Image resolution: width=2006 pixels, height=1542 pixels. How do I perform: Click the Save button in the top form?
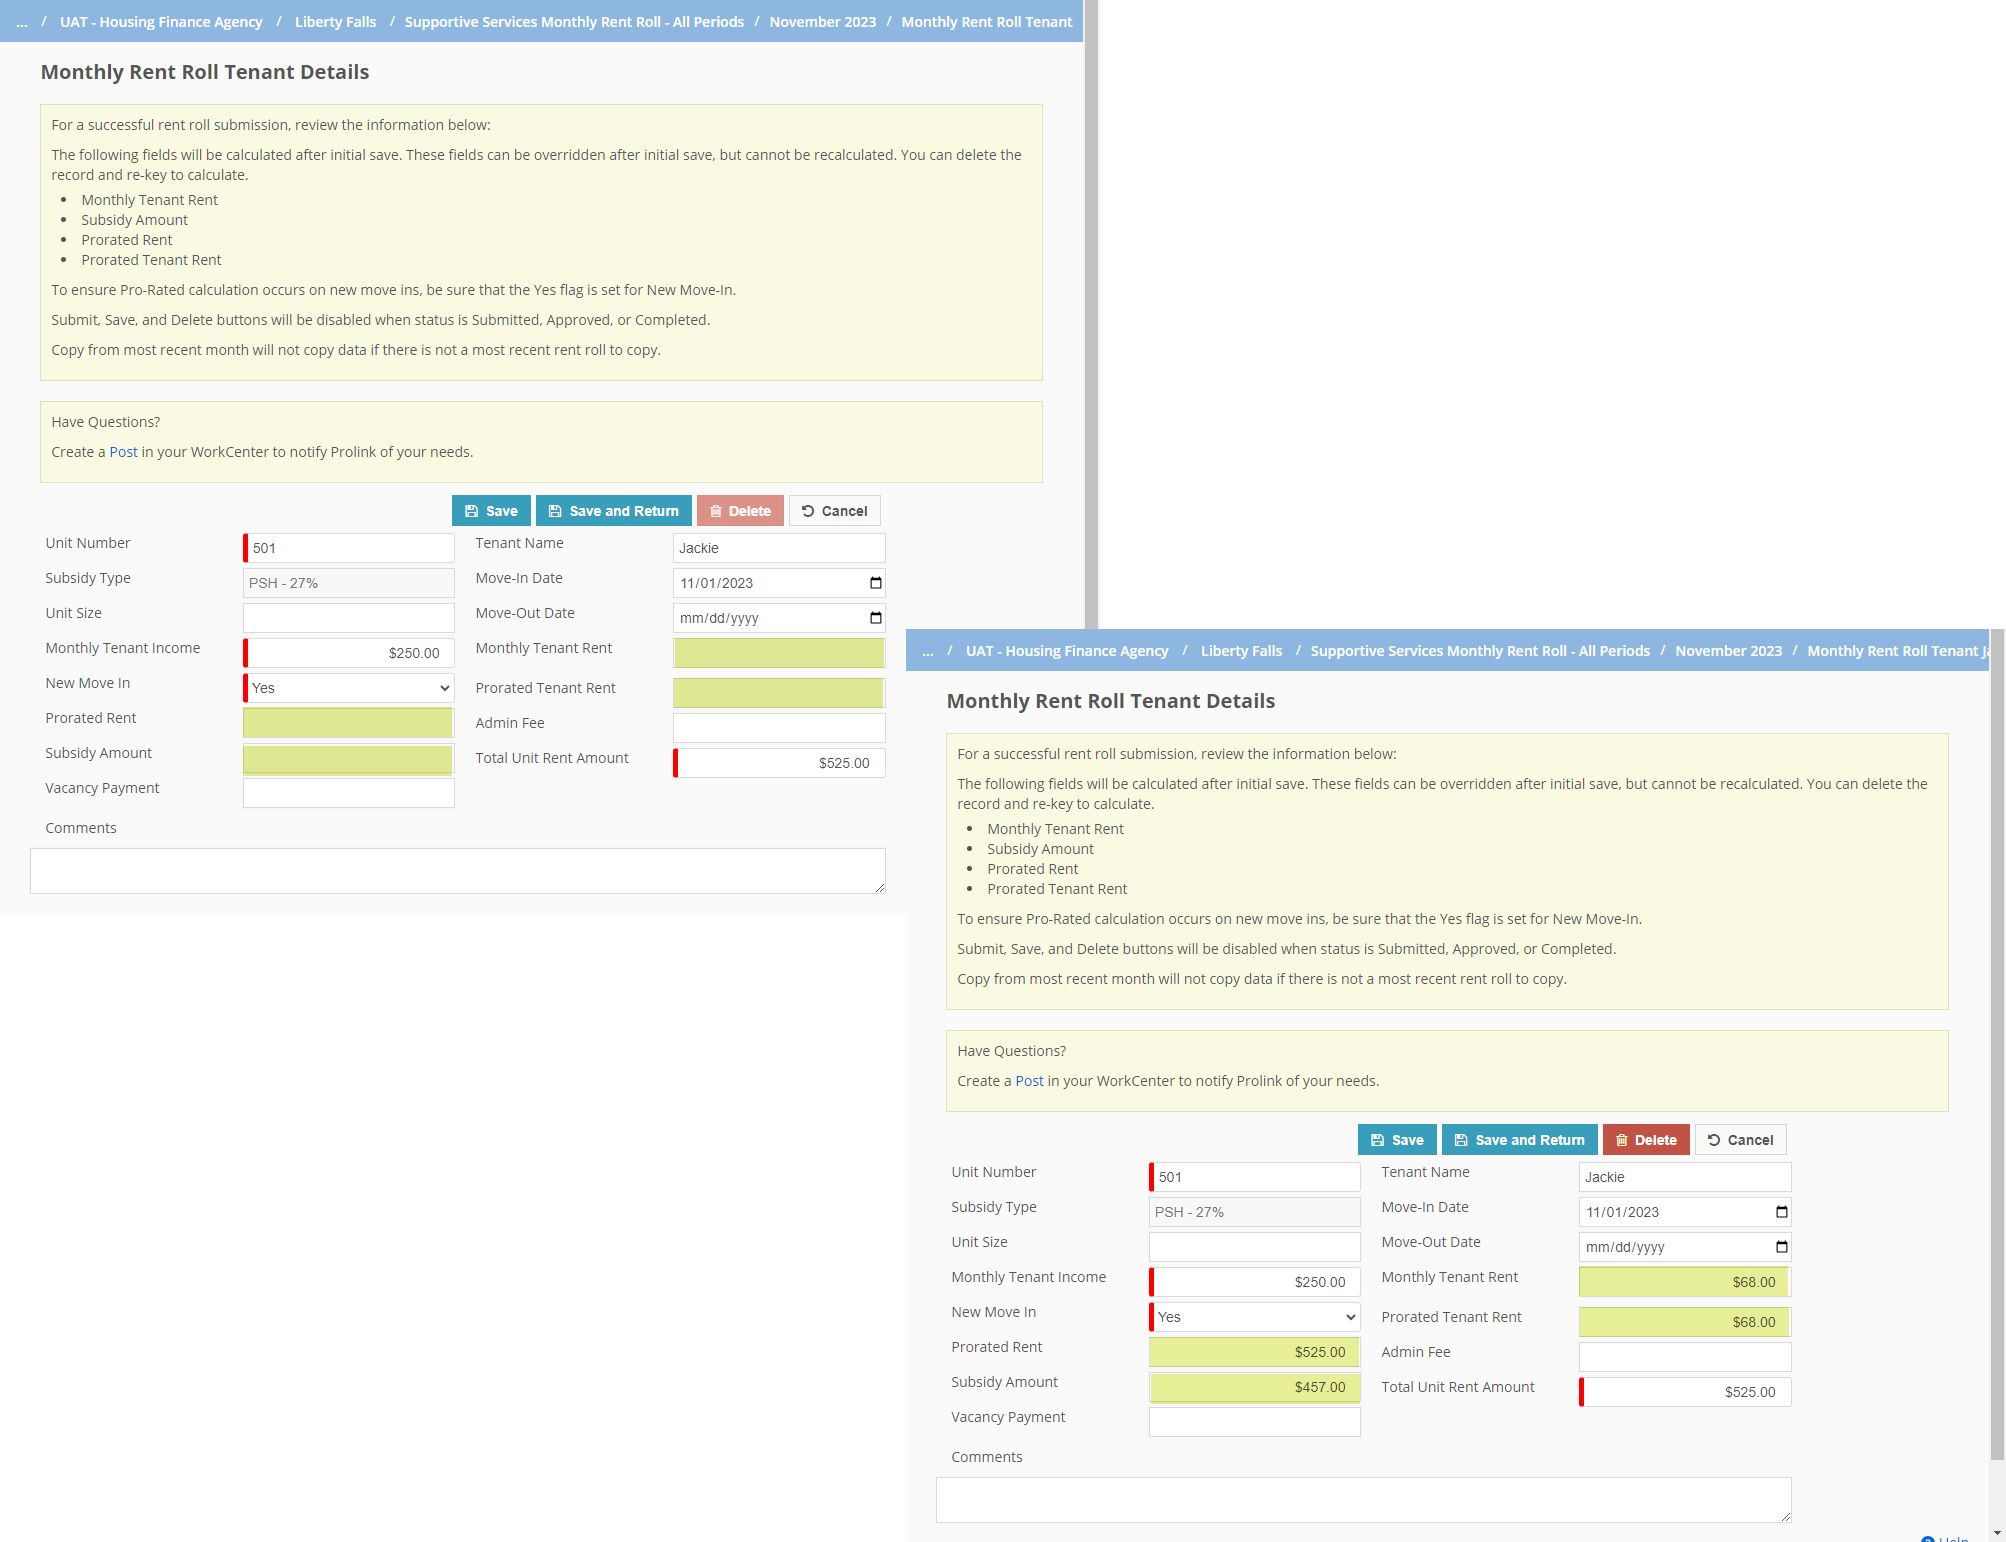(x=491, y=511)
